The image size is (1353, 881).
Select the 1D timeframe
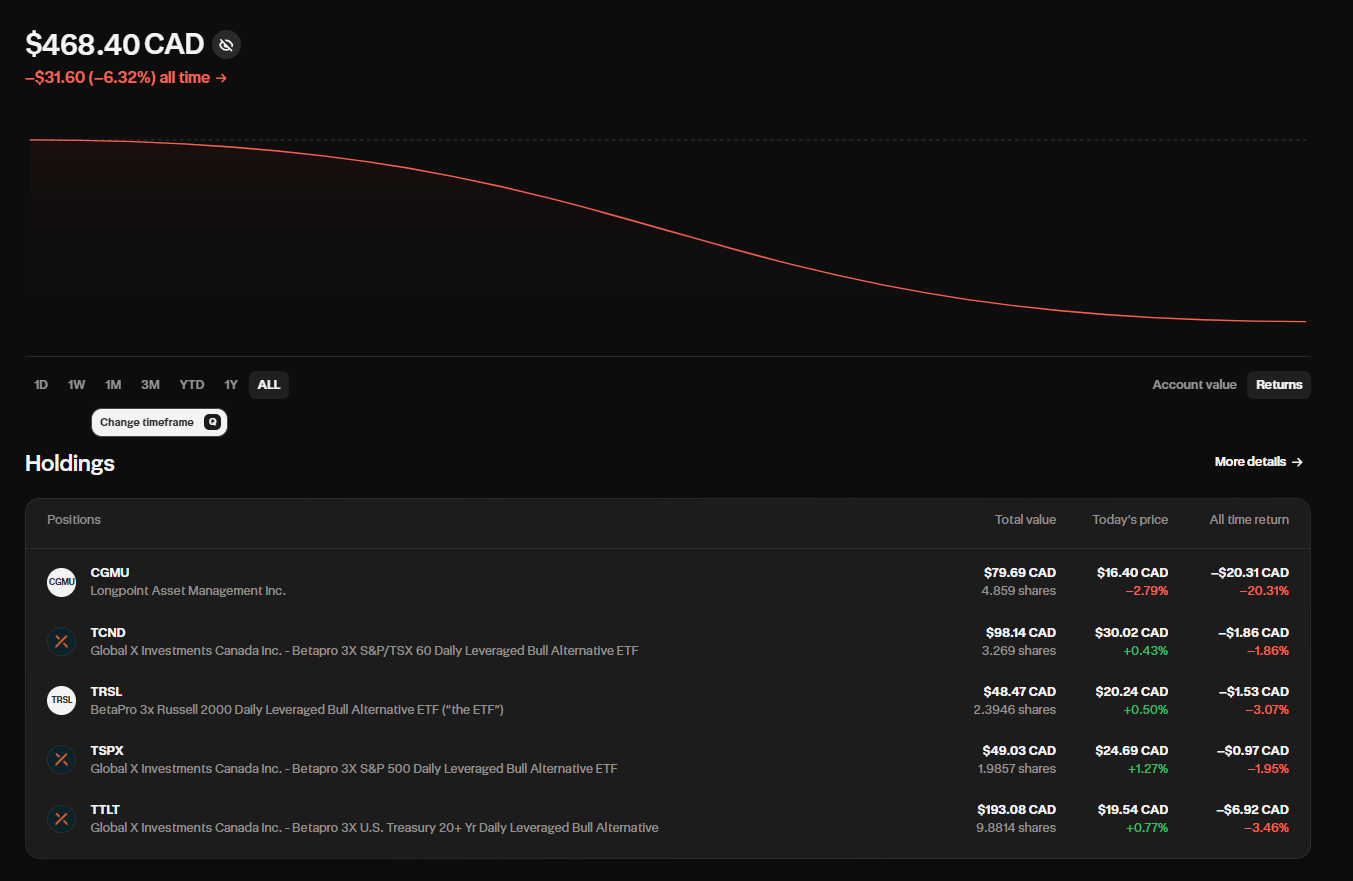pyautogui.click(x=41, y=385)
